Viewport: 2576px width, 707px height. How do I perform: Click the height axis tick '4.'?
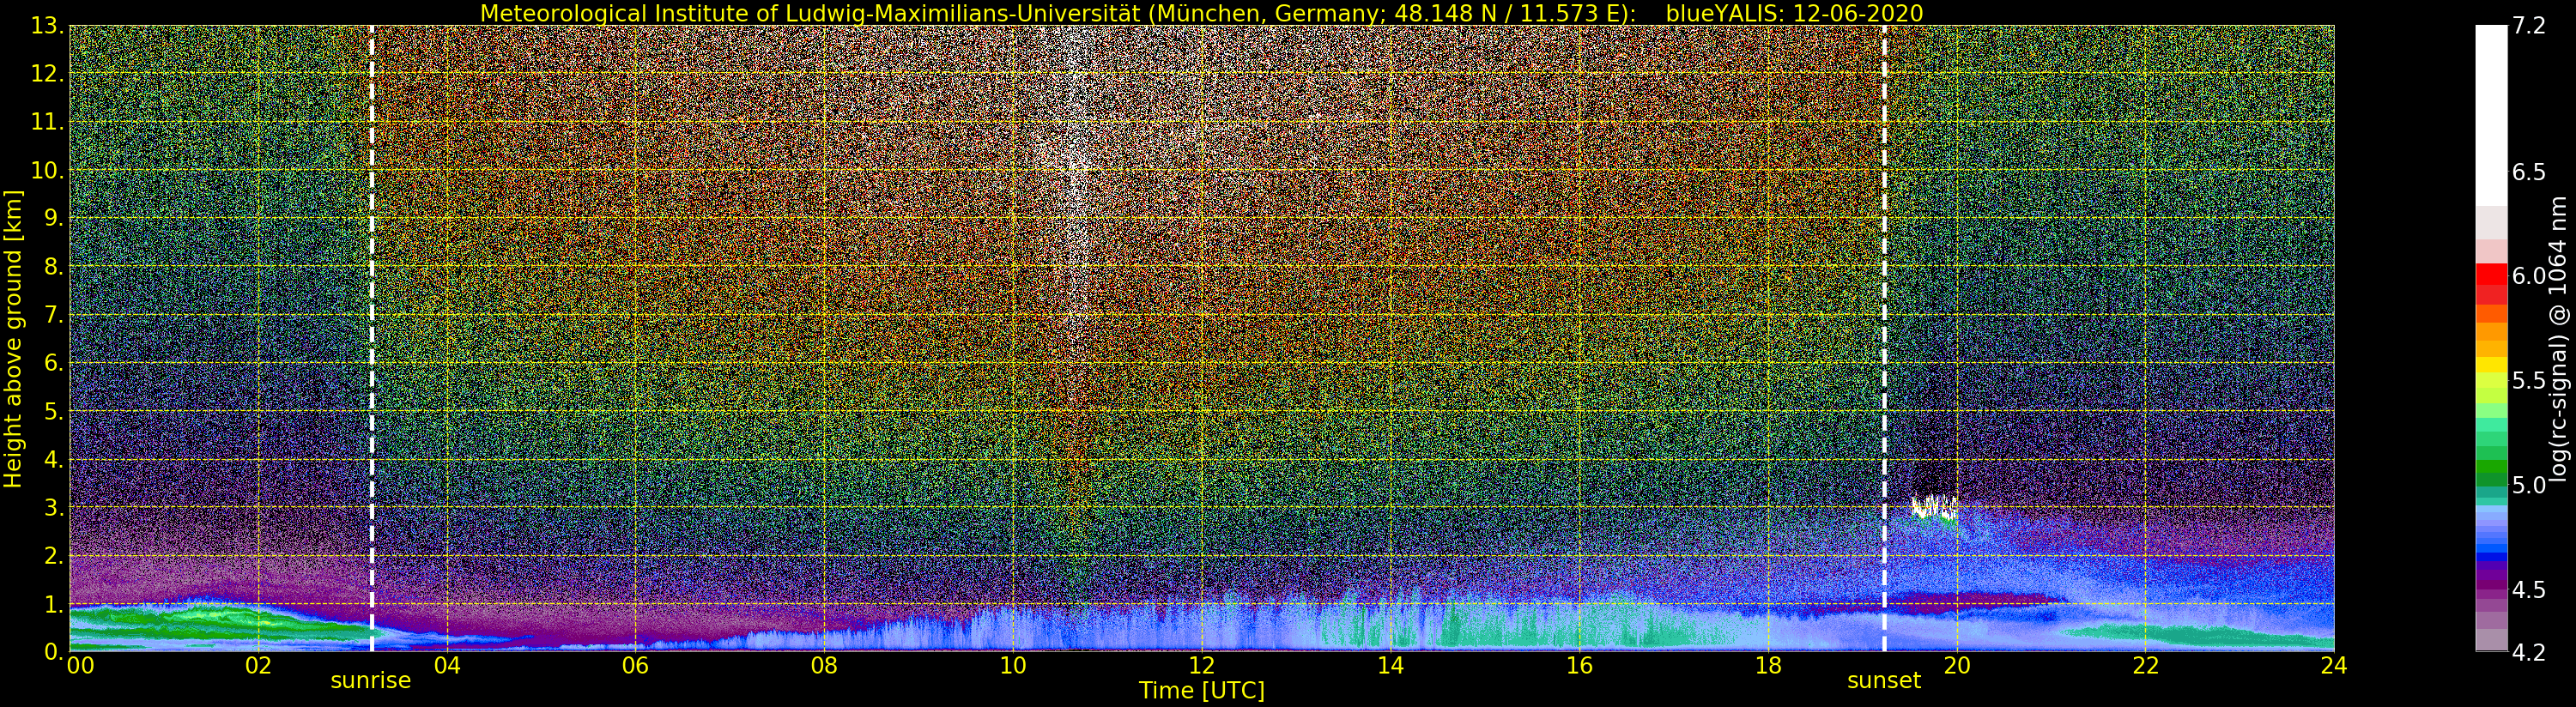[x=54, y=459]
